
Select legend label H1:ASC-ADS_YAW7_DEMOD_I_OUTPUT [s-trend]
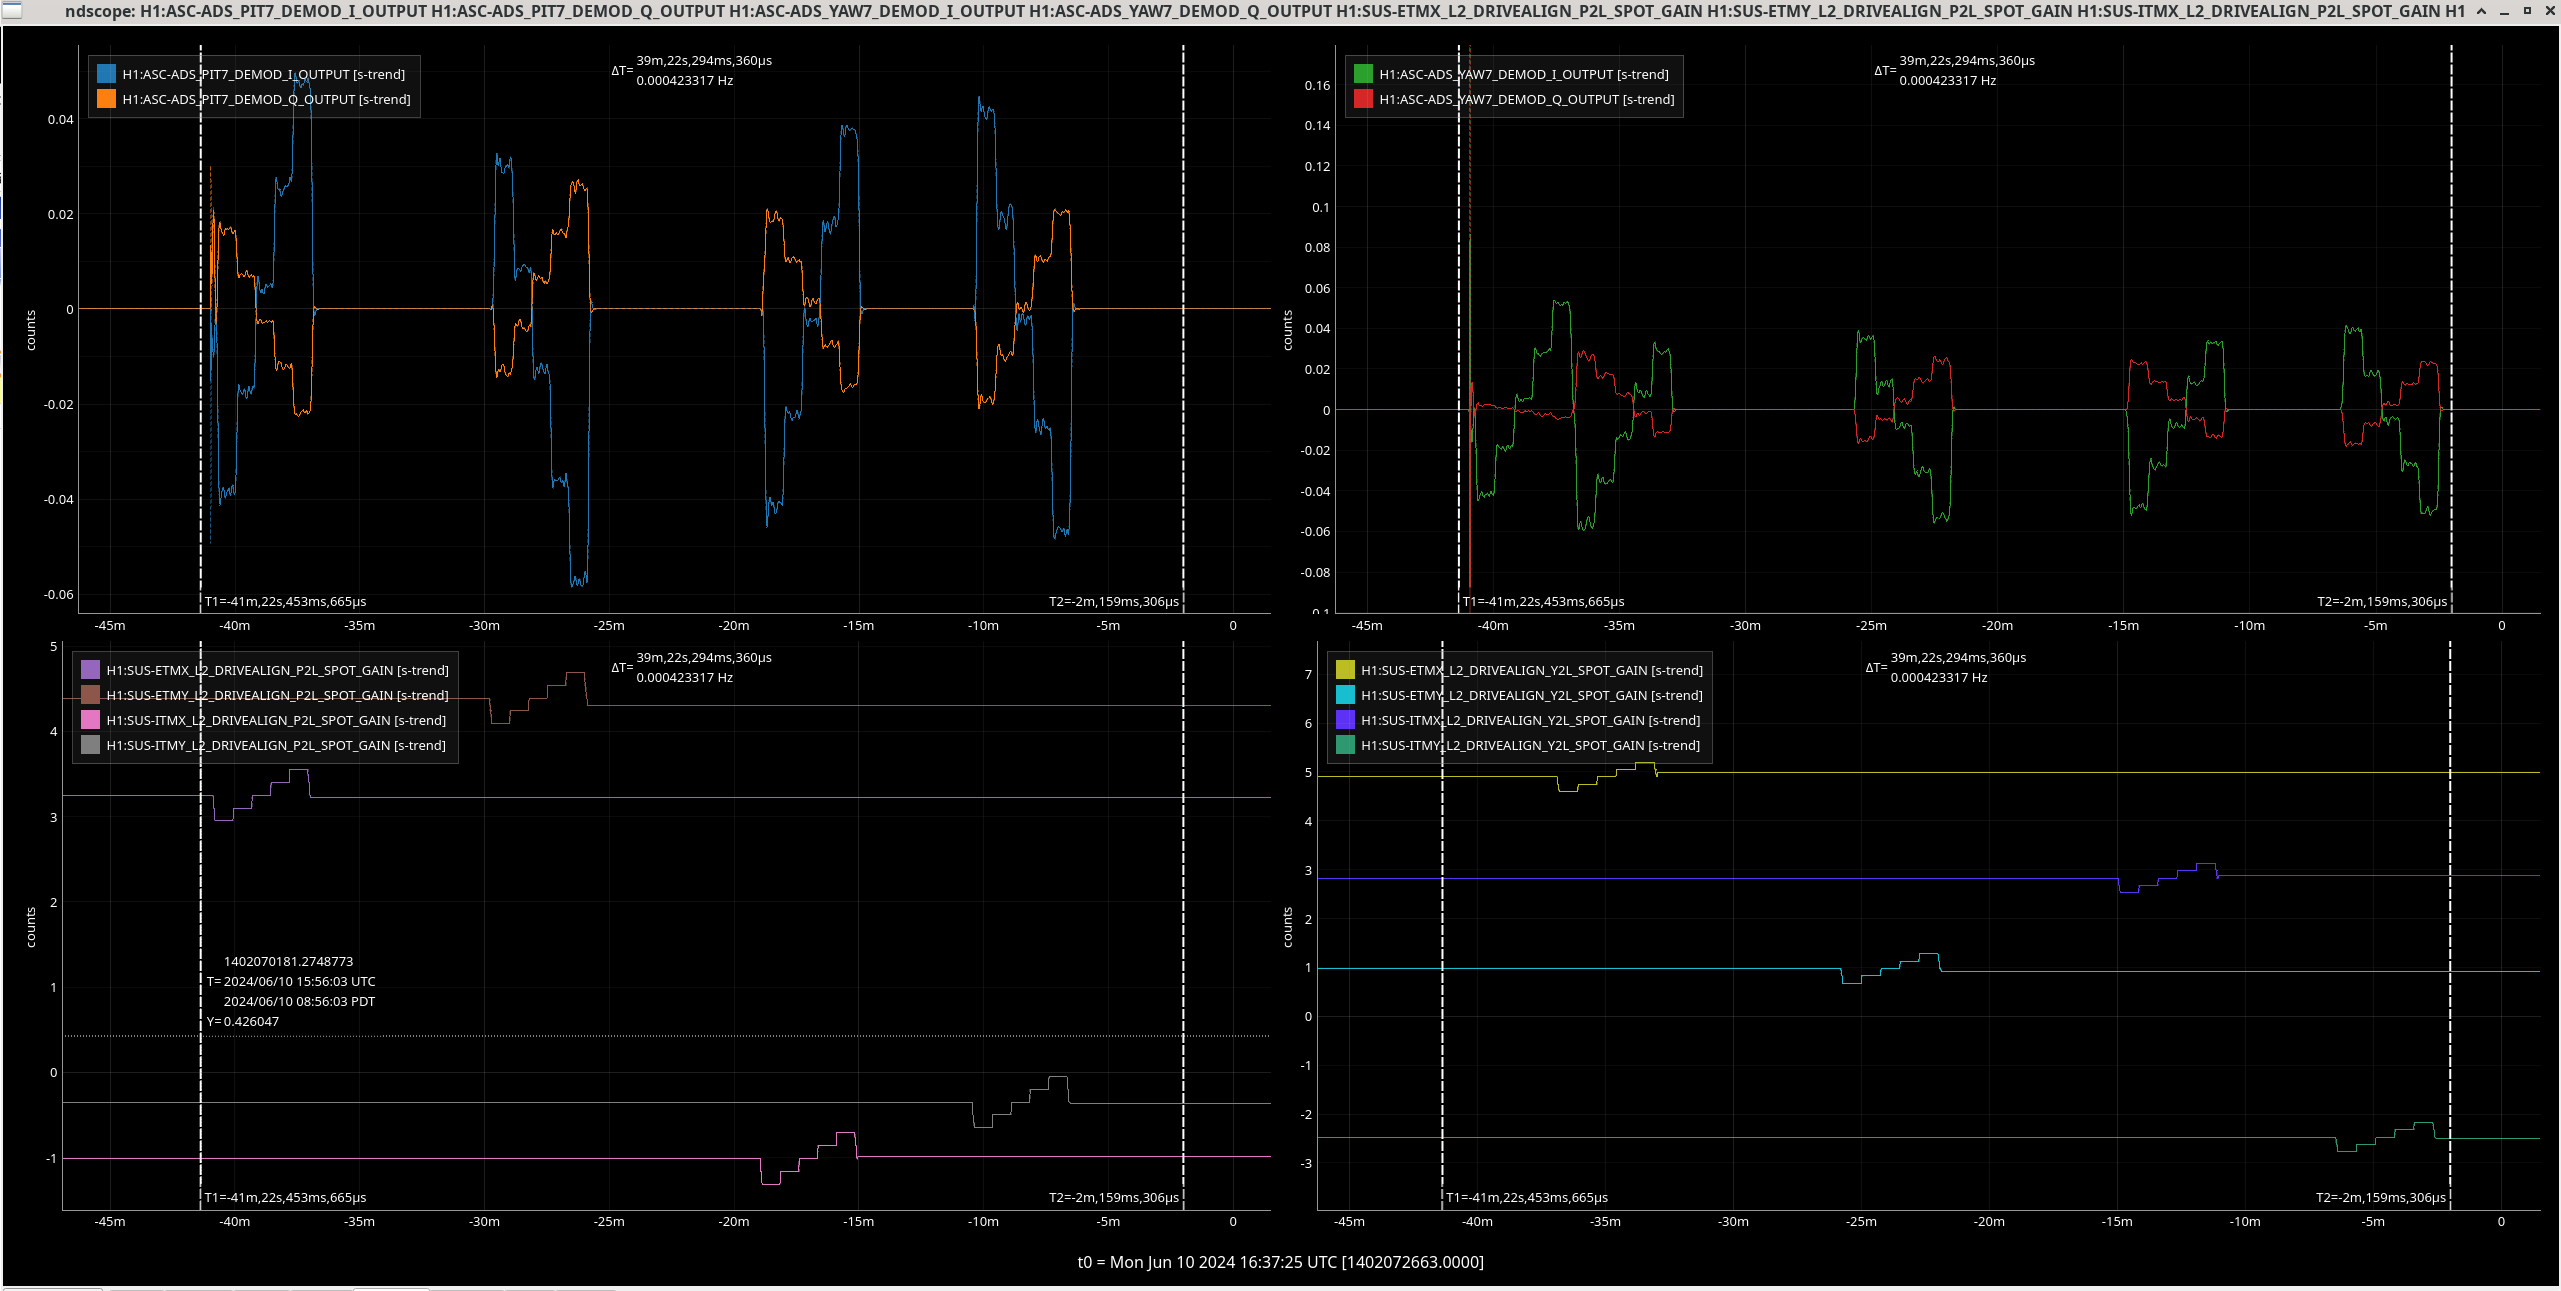(x=1524, y=74)
